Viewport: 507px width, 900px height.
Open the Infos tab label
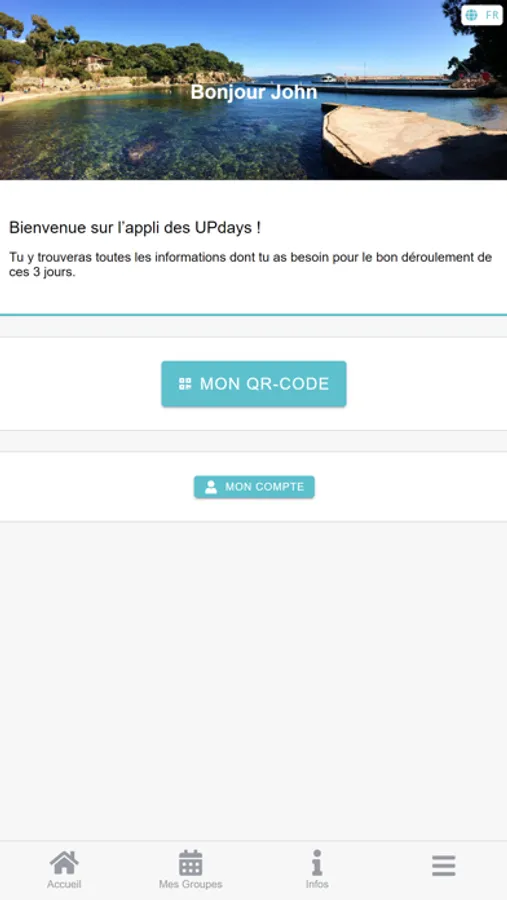pyautogui.click(x=317, y=884)
